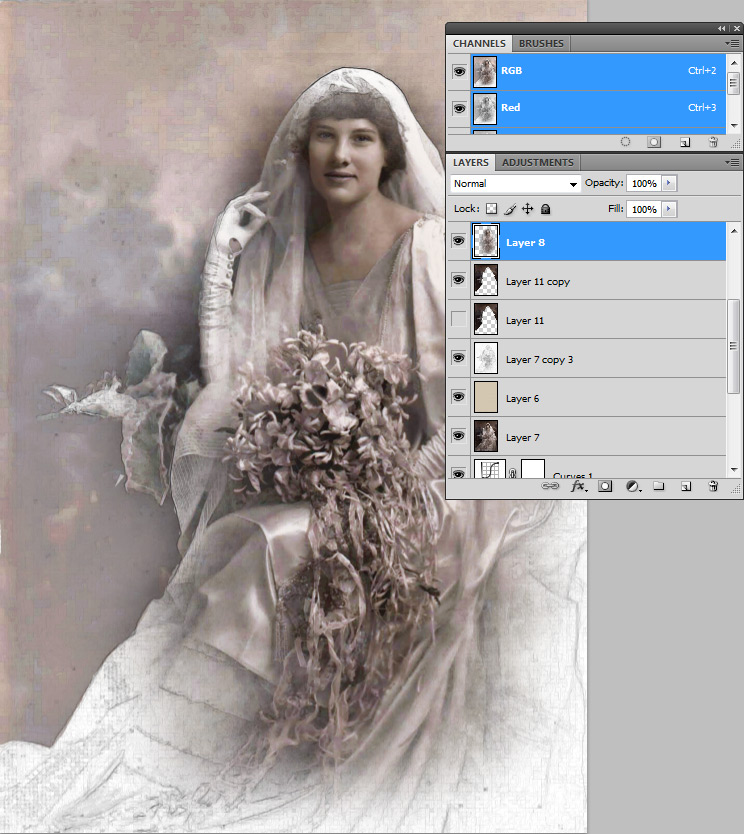Click chain link between Curves 1 thumbnails
The width and height of the screenshot is (744, 834).
click(513, 472)
